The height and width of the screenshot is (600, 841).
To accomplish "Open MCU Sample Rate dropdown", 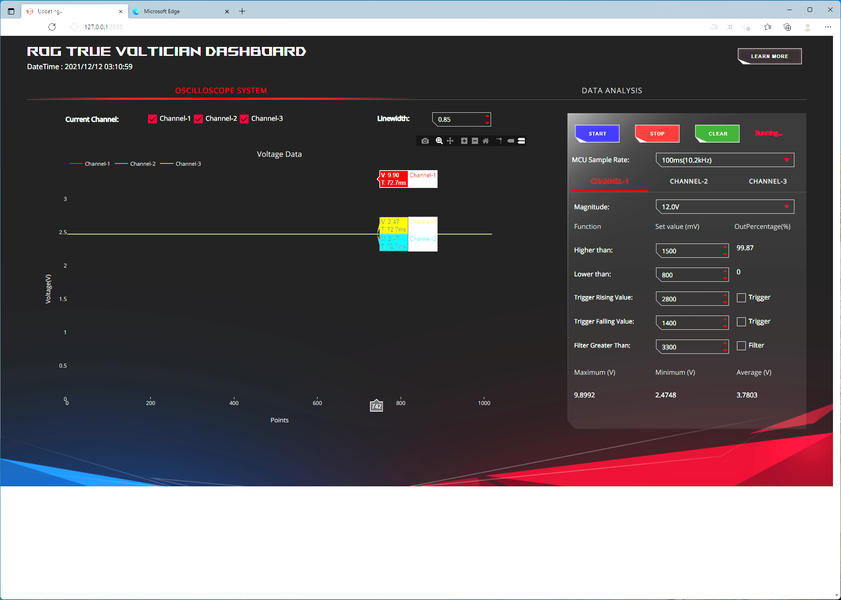I will click(x=725, y=160).
